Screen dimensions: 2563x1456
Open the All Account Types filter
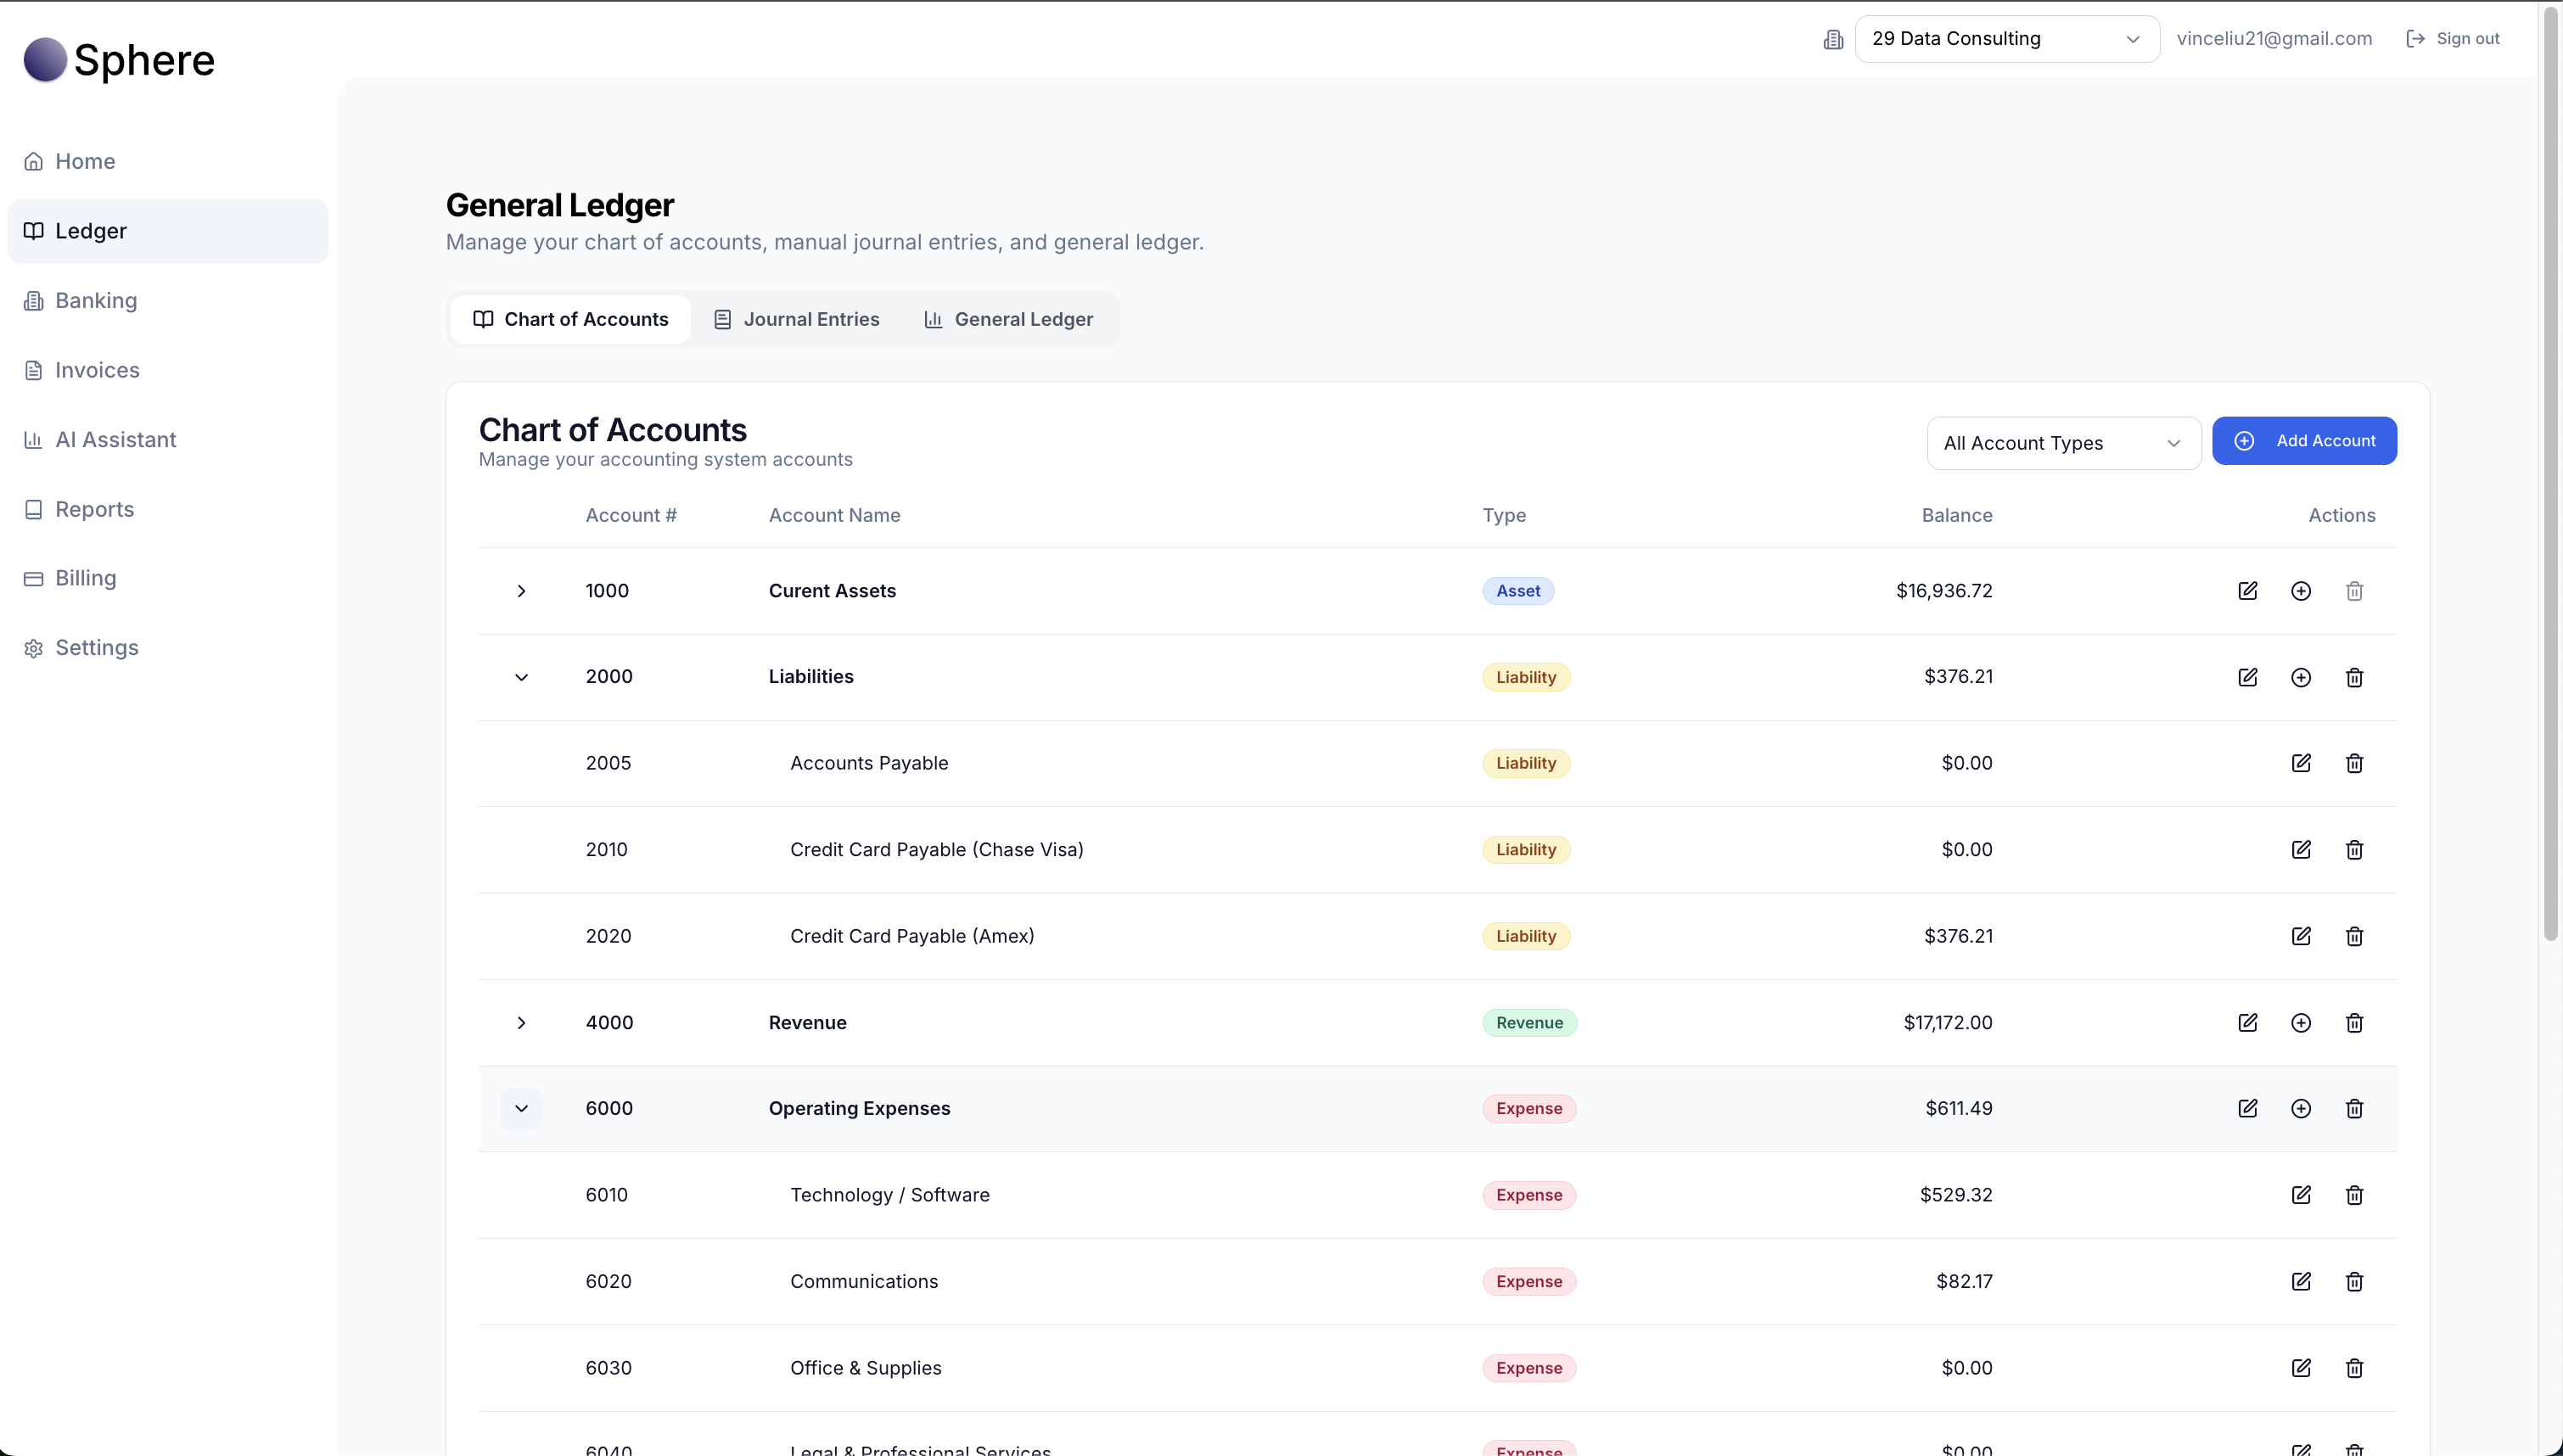coord(2062,443)
